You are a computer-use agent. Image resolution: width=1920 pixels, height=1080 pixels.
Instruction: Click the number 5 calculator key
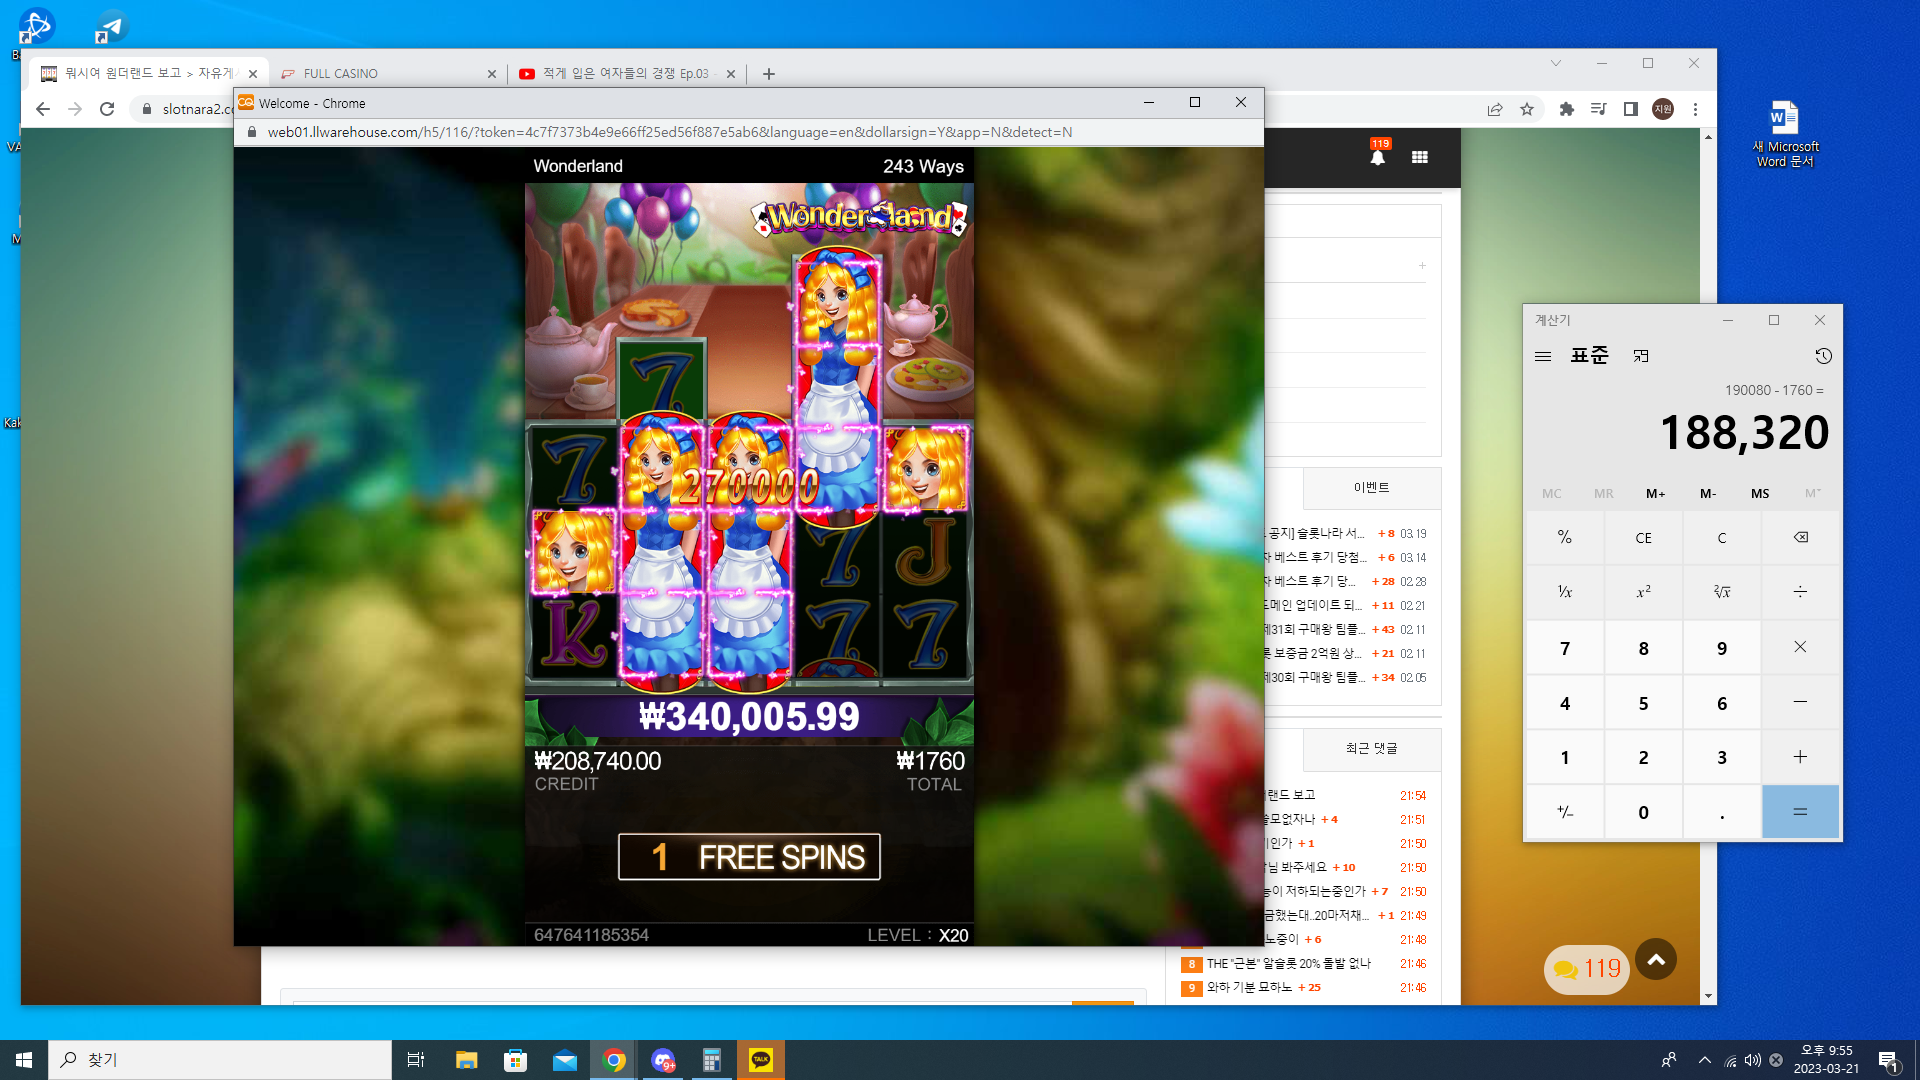1643,703
